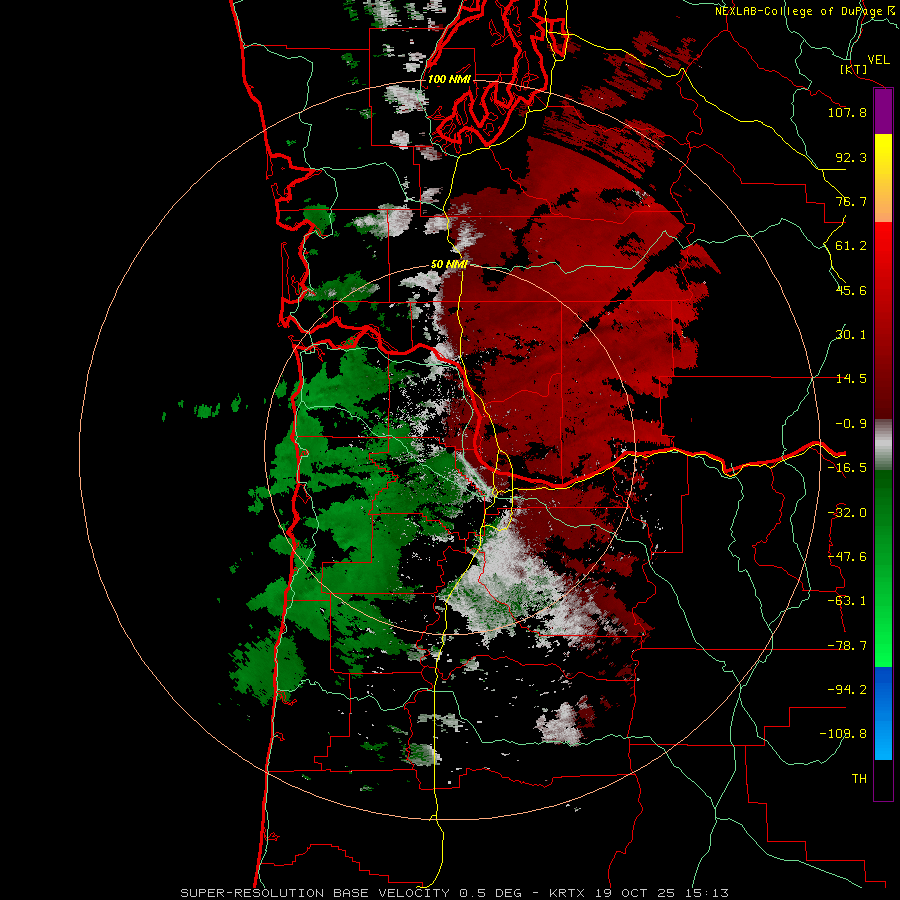Click the -0.9 velocity scale value
The image size is (900, 900).
[x=851, y=424]
